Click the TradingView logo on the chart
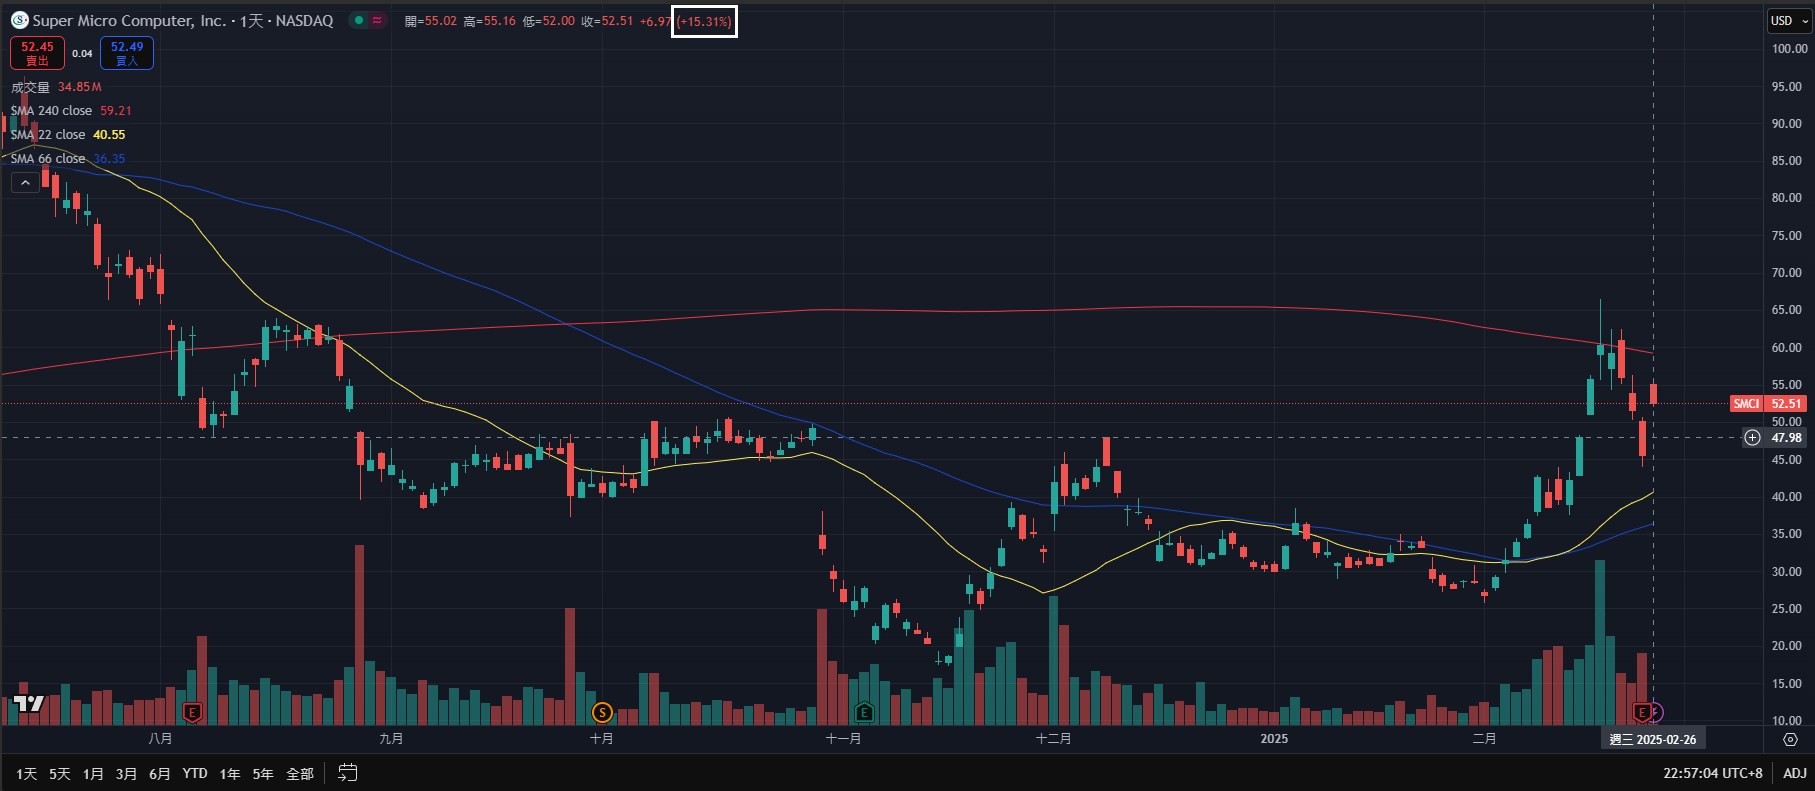Viewport: 1815px width, 791px height. click(x=29, y=704)
